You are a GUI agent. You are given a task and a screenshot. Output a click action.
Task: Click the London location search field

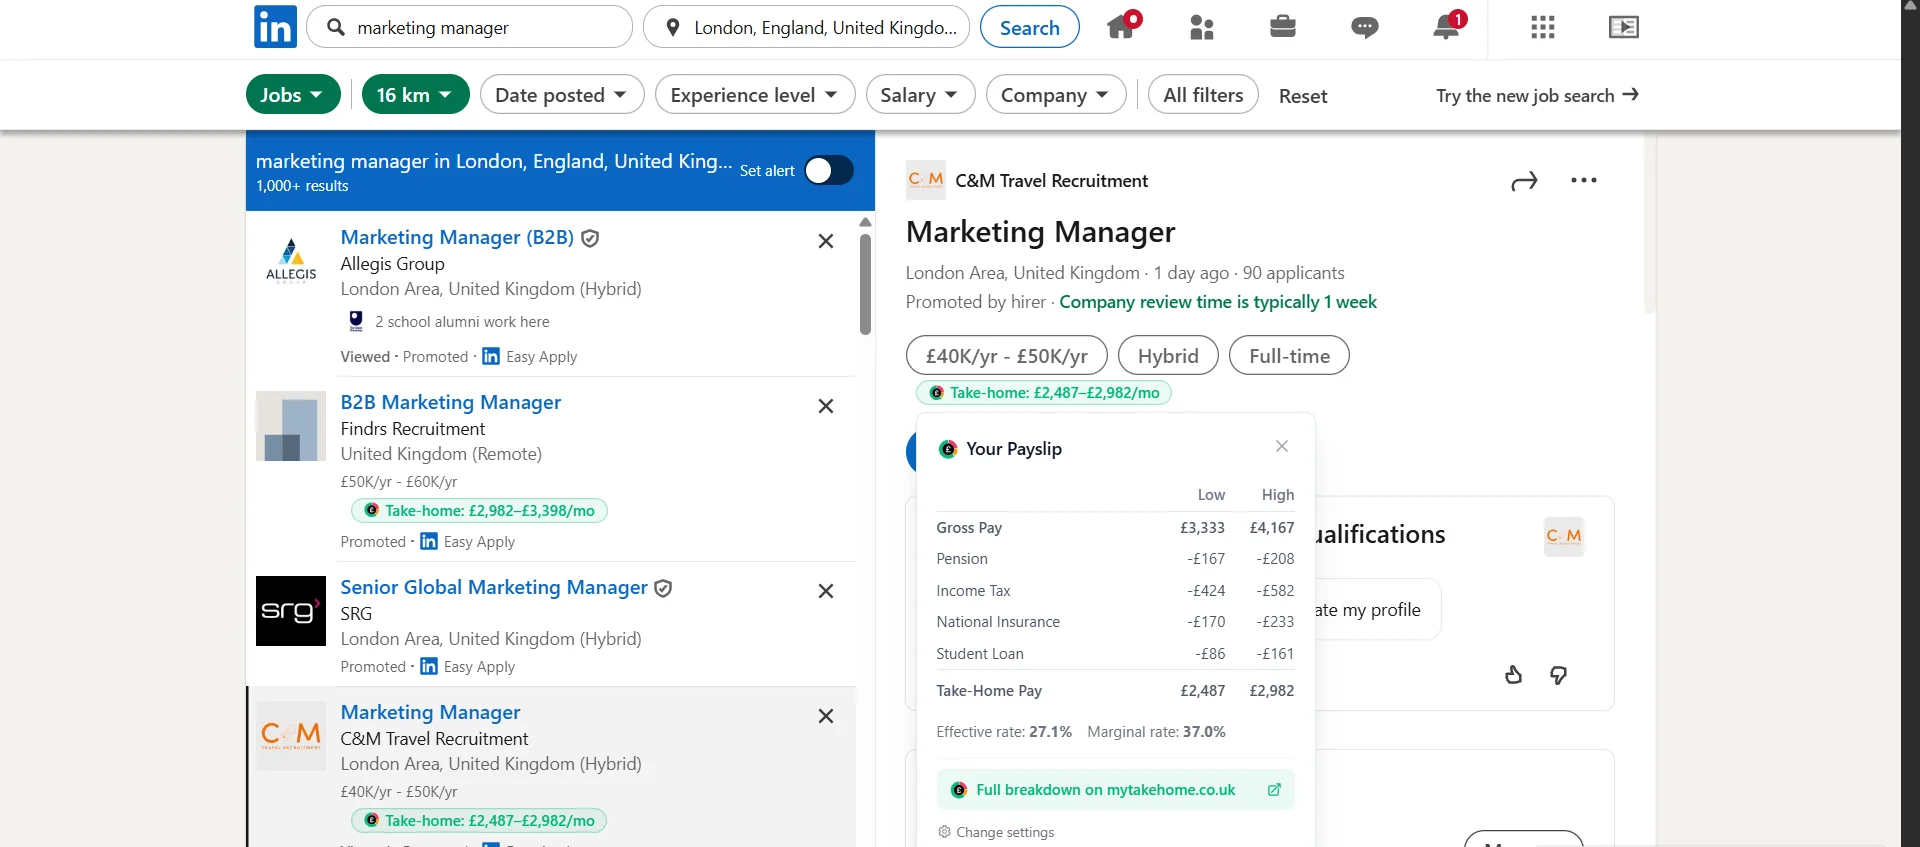[807, 27]
